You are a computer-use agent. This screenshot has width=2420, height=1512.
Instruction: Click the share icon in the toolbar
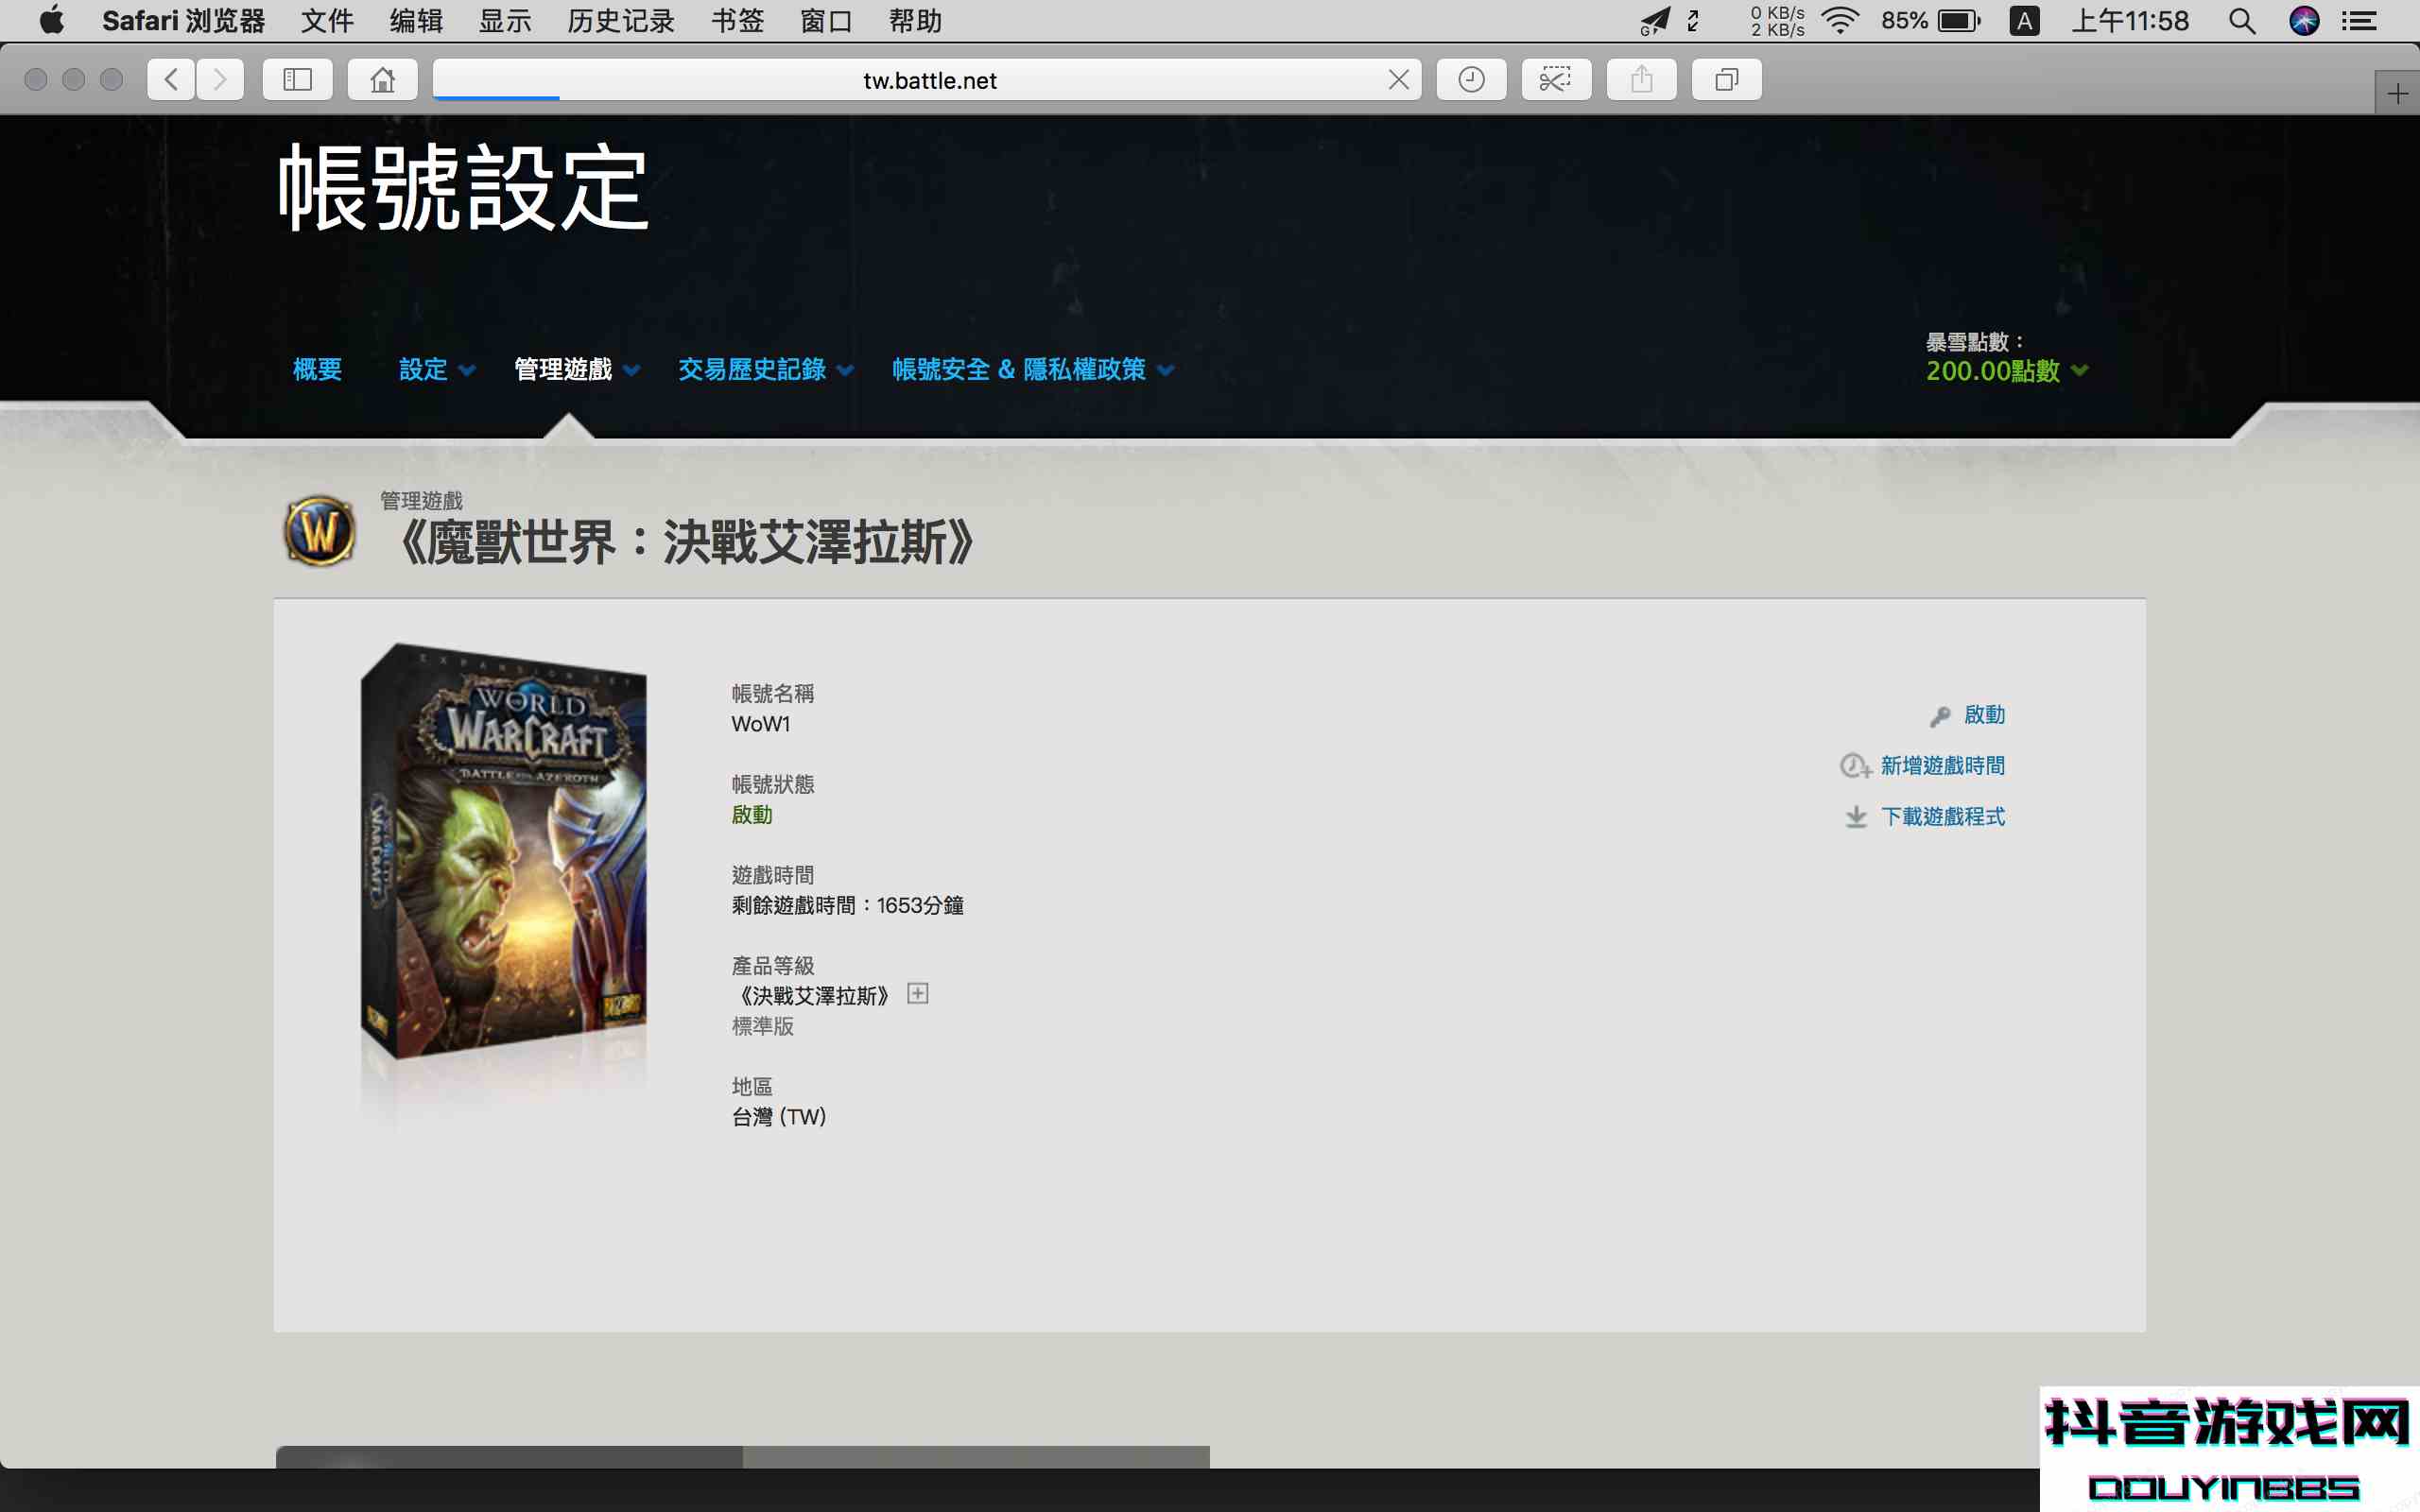click(x=1641, y=80)
